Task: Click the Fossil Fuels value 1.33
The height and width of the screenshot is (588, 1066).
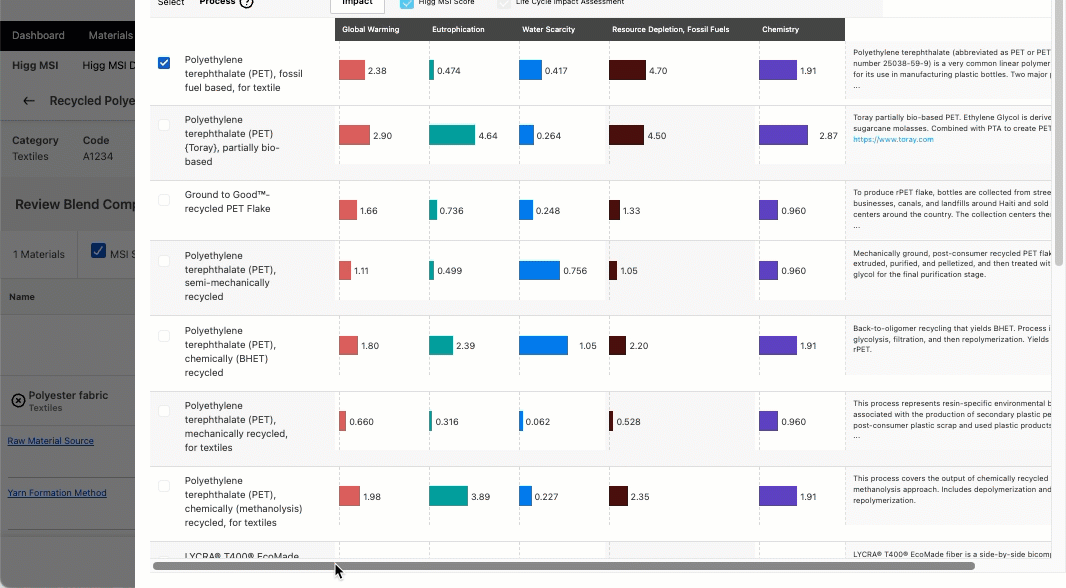Action: [632, 211]
